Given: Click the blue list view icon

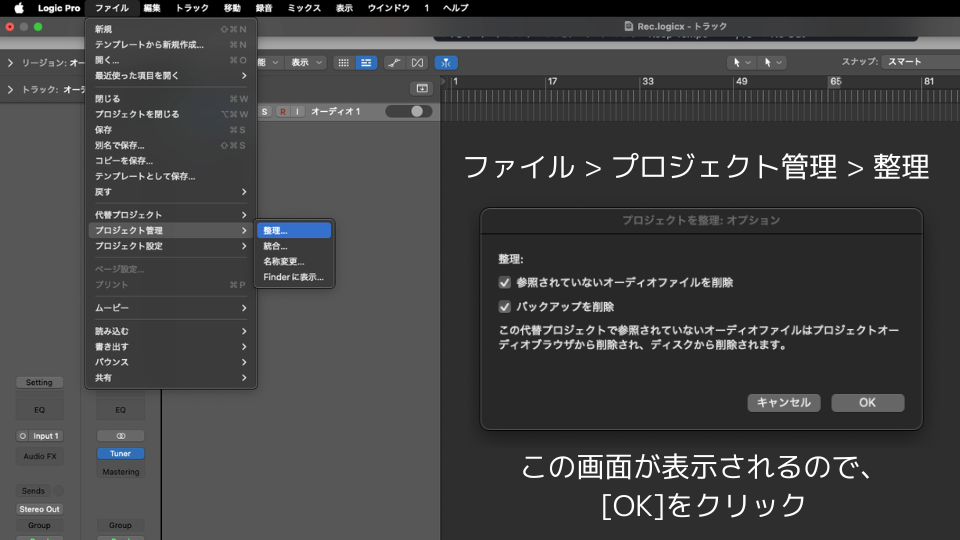Looking at the screenshot, I should [366, 62].
